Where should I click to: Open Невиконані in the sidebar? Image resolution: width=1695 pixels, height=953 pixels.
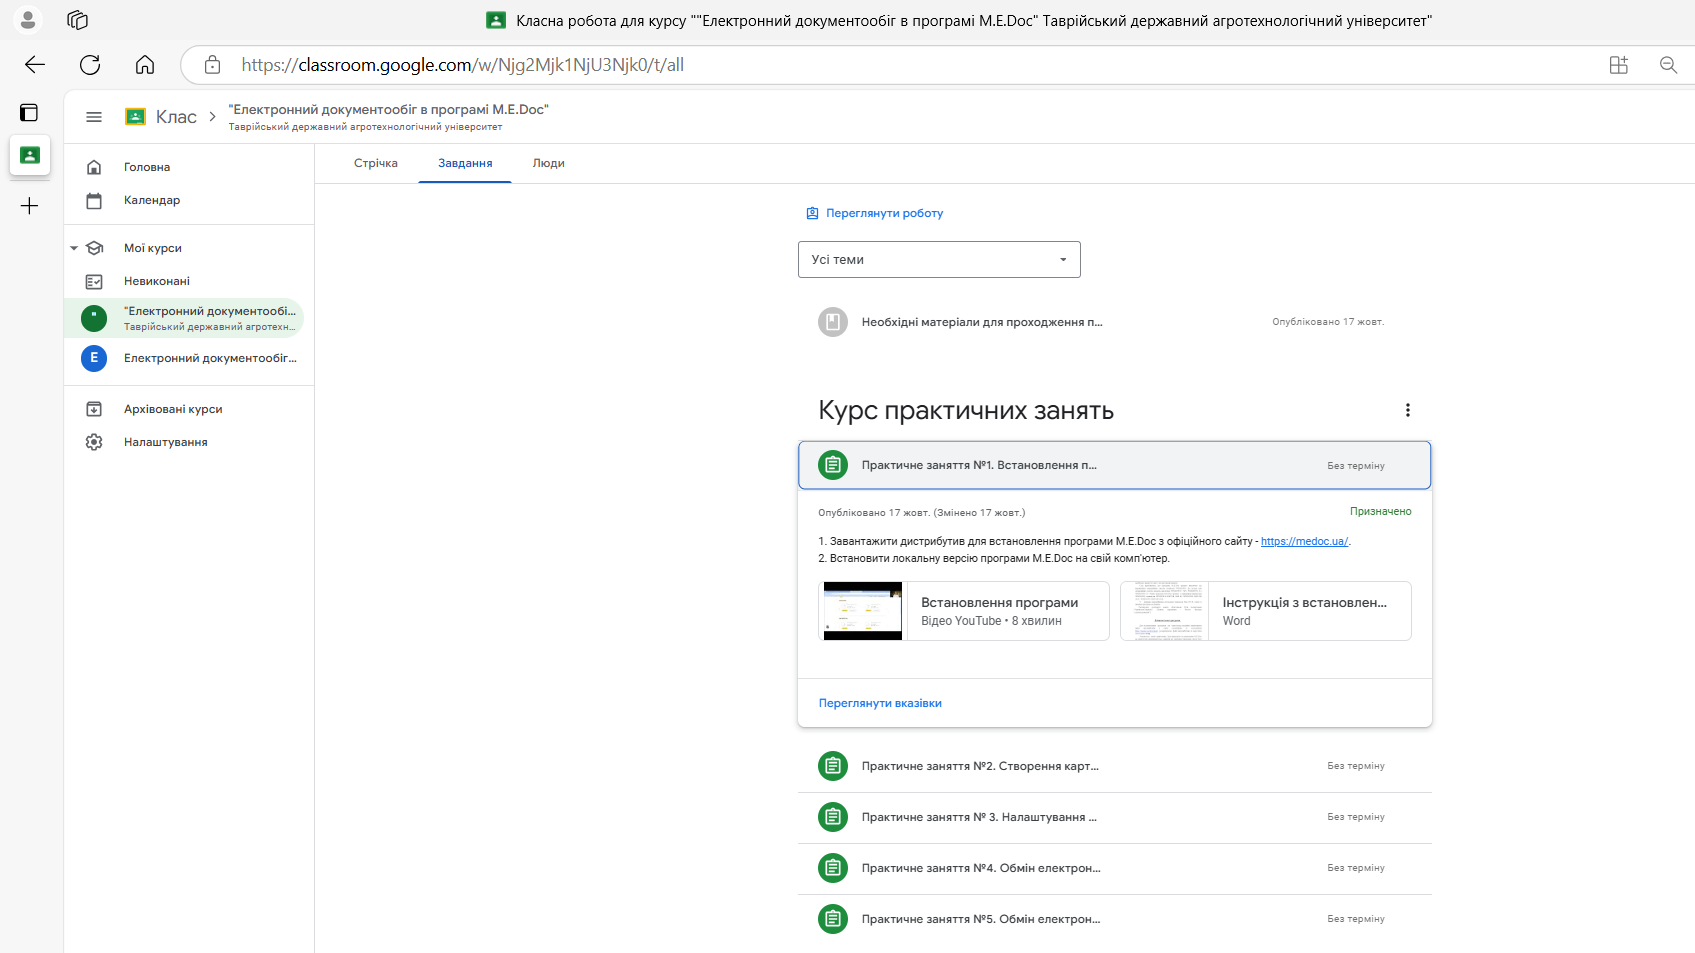point(157,281)
